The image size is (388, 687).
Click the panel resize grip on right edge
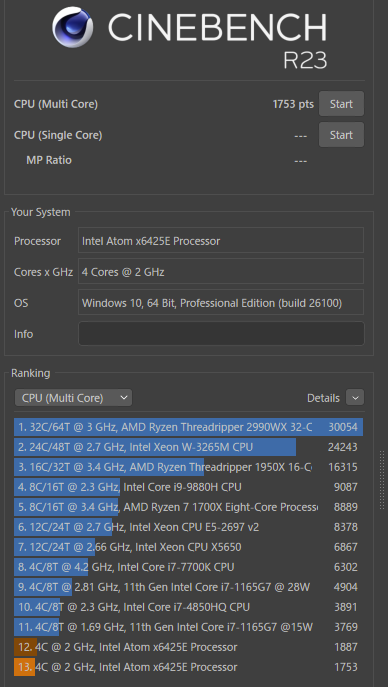(x=382, y=480)
